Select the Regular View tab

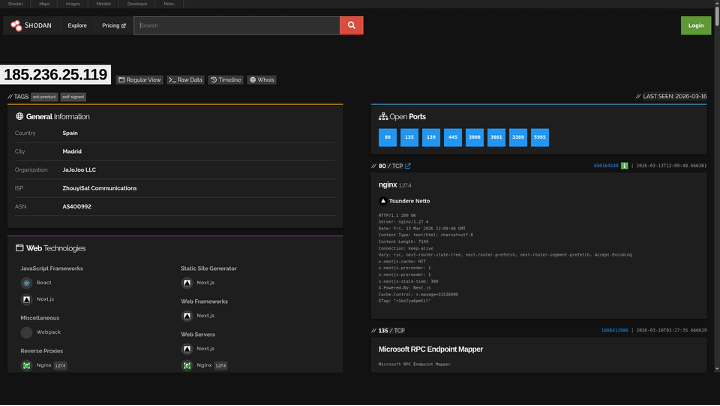coord(140,79)
